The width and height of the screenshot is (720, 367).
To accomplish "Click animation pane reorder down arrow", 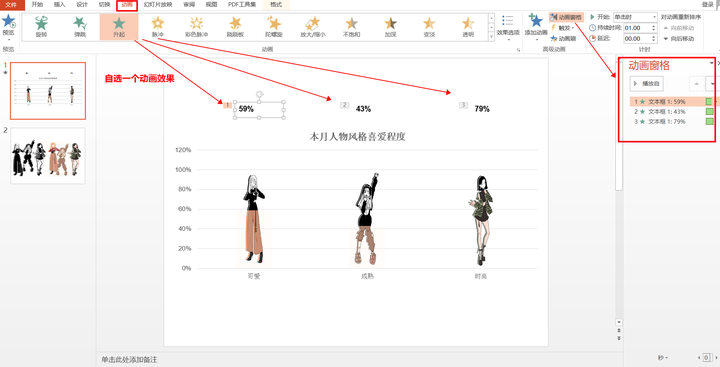I will [x=712, y=84].
